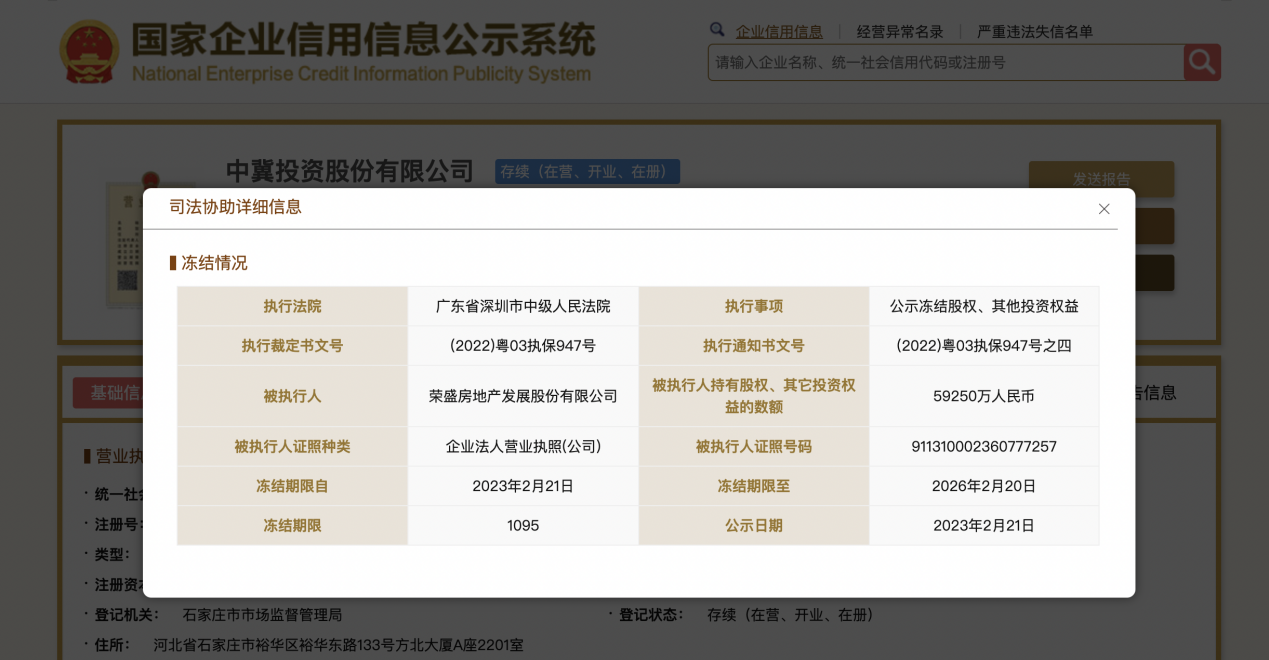This screenshot has width=1269, height=660.
Task: Open the business license thumbnail image
Action: pos(128,240)
